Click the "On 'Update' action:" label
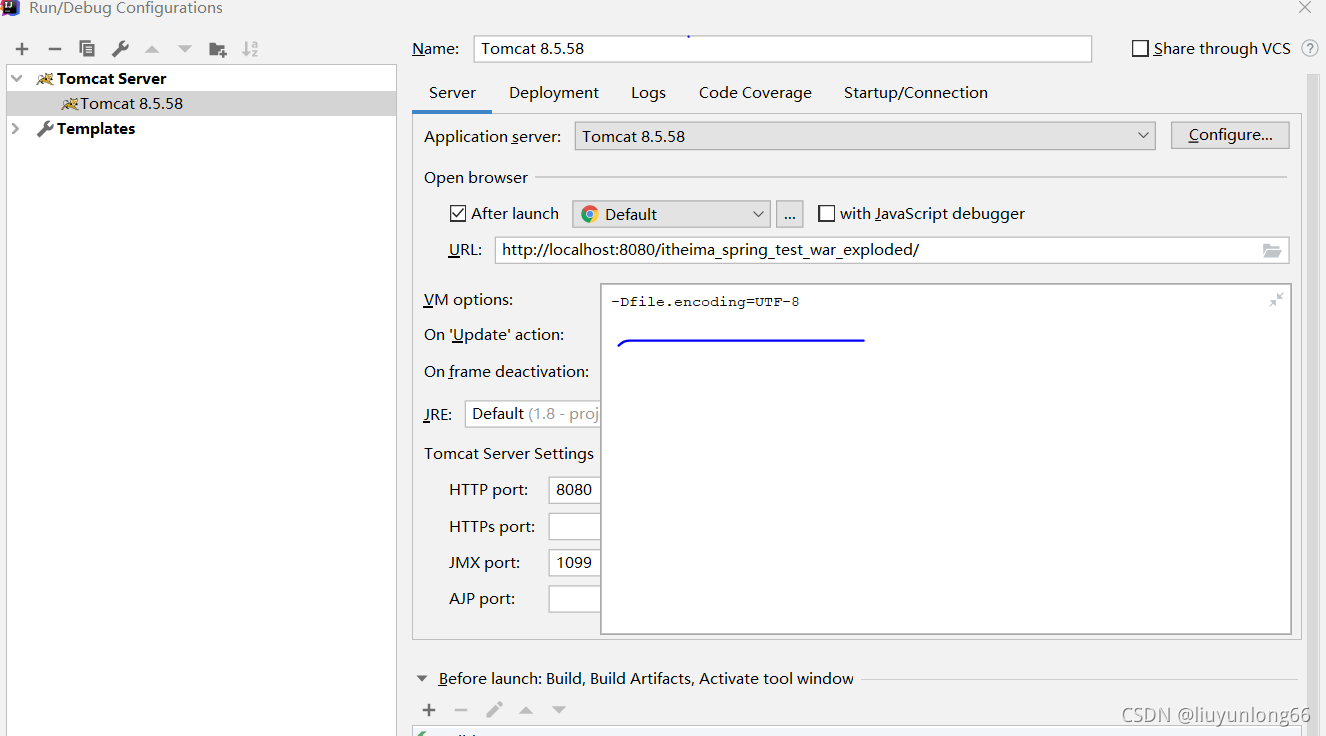Image resolution: width=1326 pixels, height=736 pixels. (x=494, y=334)
